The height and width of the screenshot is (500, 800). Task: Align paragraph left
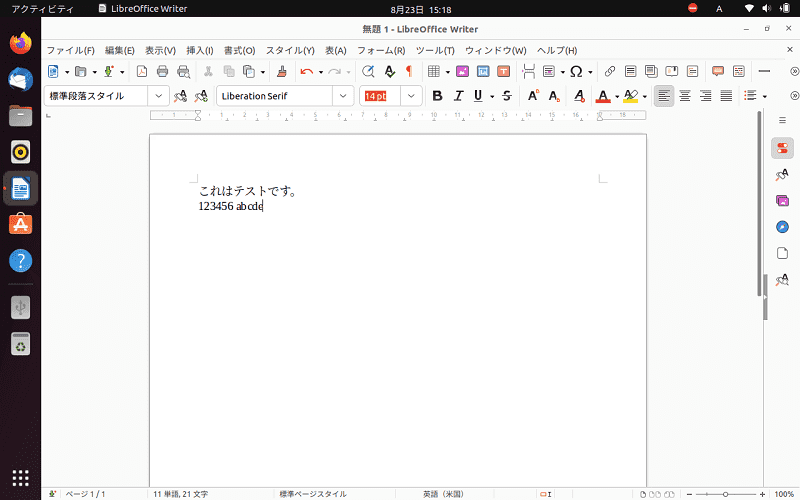point(664,96)
